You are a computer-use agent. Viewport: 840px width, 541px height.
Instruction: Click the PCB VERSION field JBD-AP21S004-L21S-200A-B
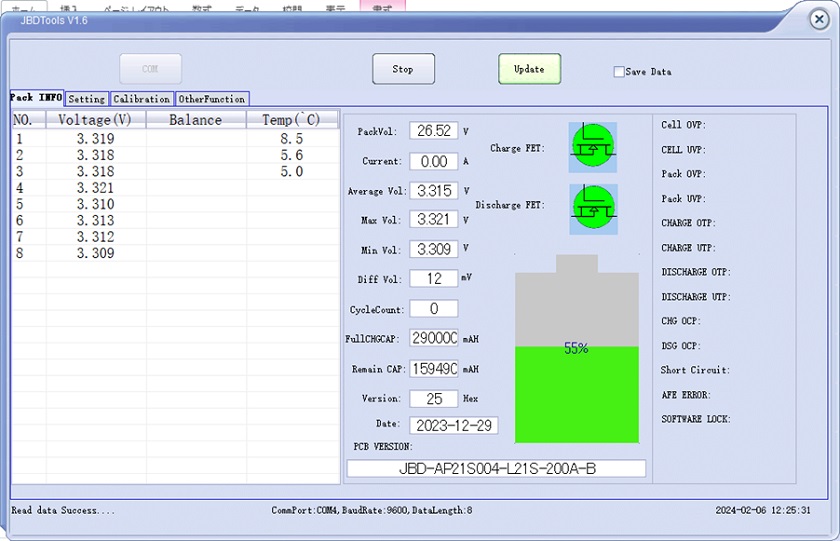click(497, 469)
